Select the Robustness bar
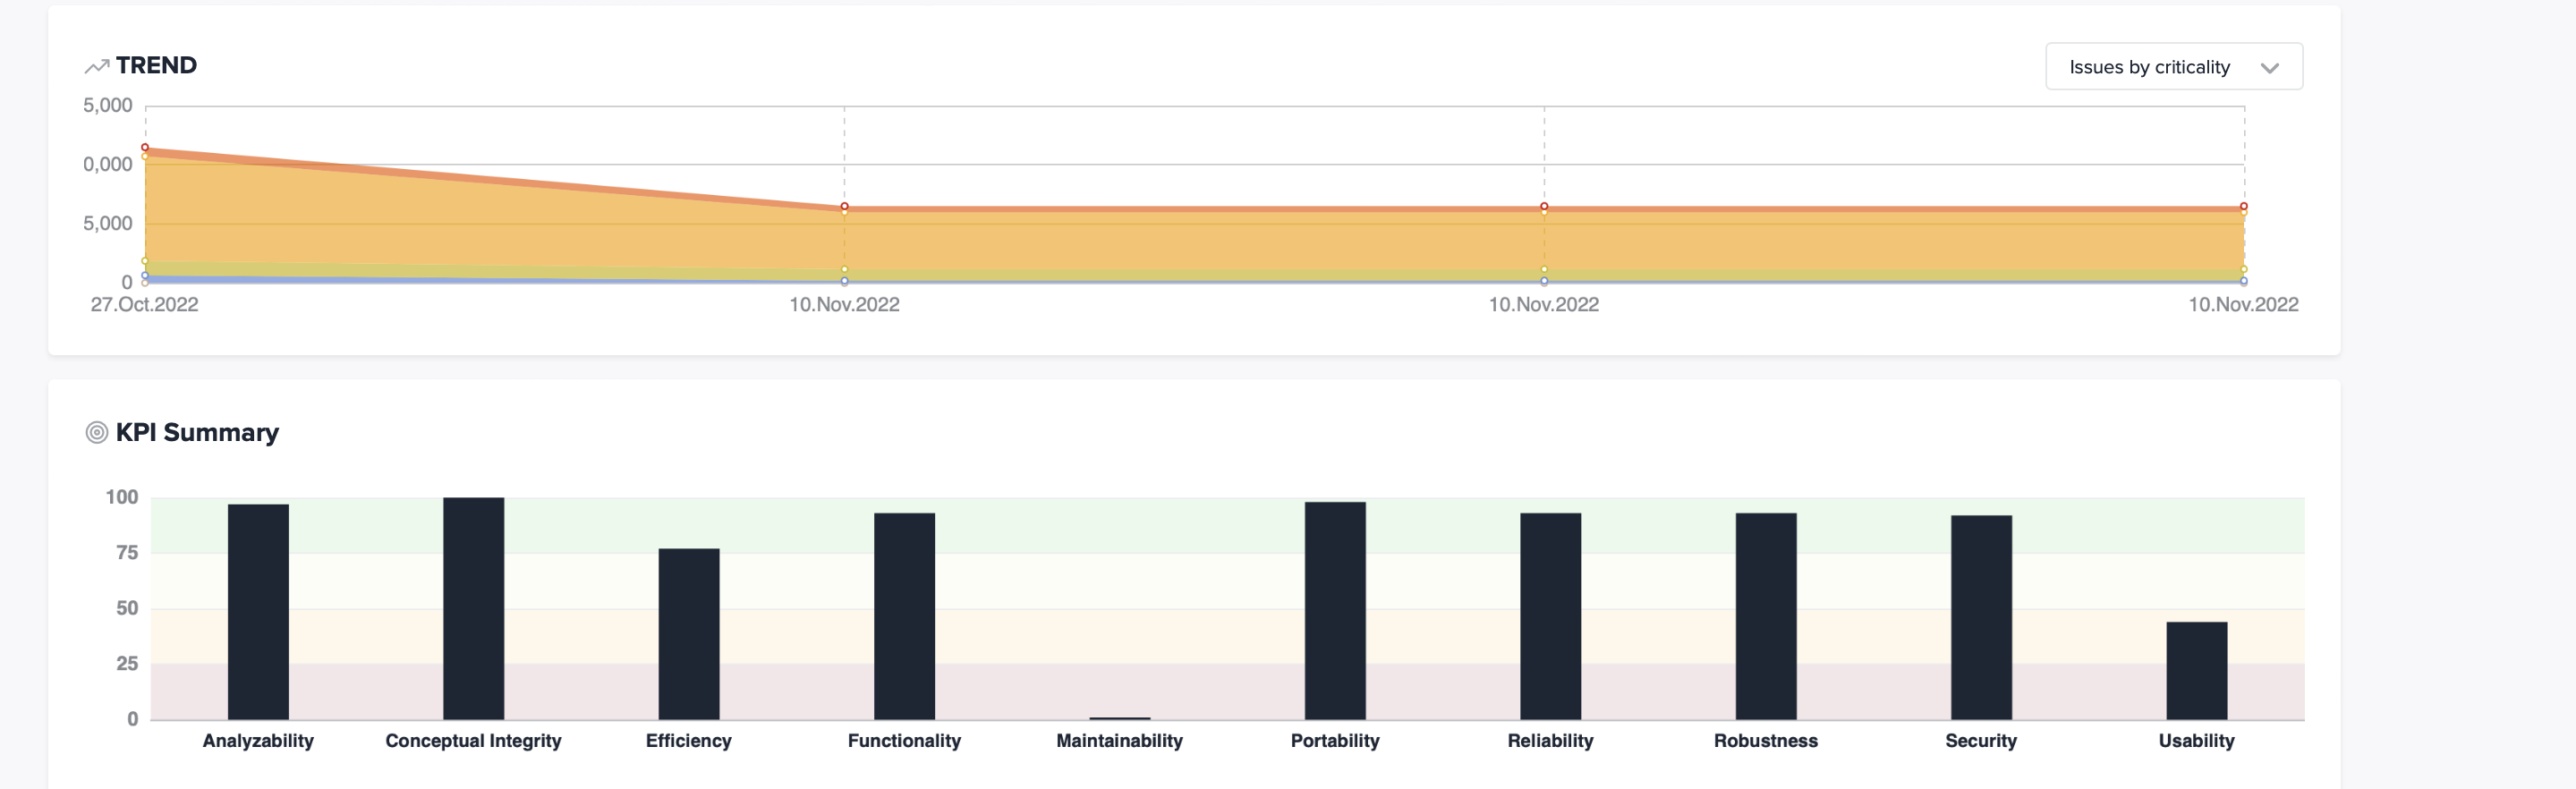 (1766, 616)
